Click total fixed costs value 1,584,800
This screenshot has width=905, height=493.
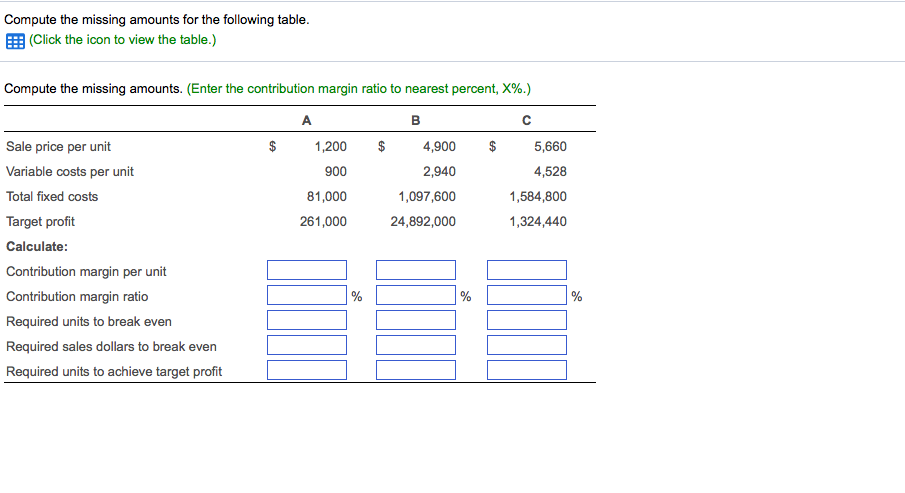point(538,196)
